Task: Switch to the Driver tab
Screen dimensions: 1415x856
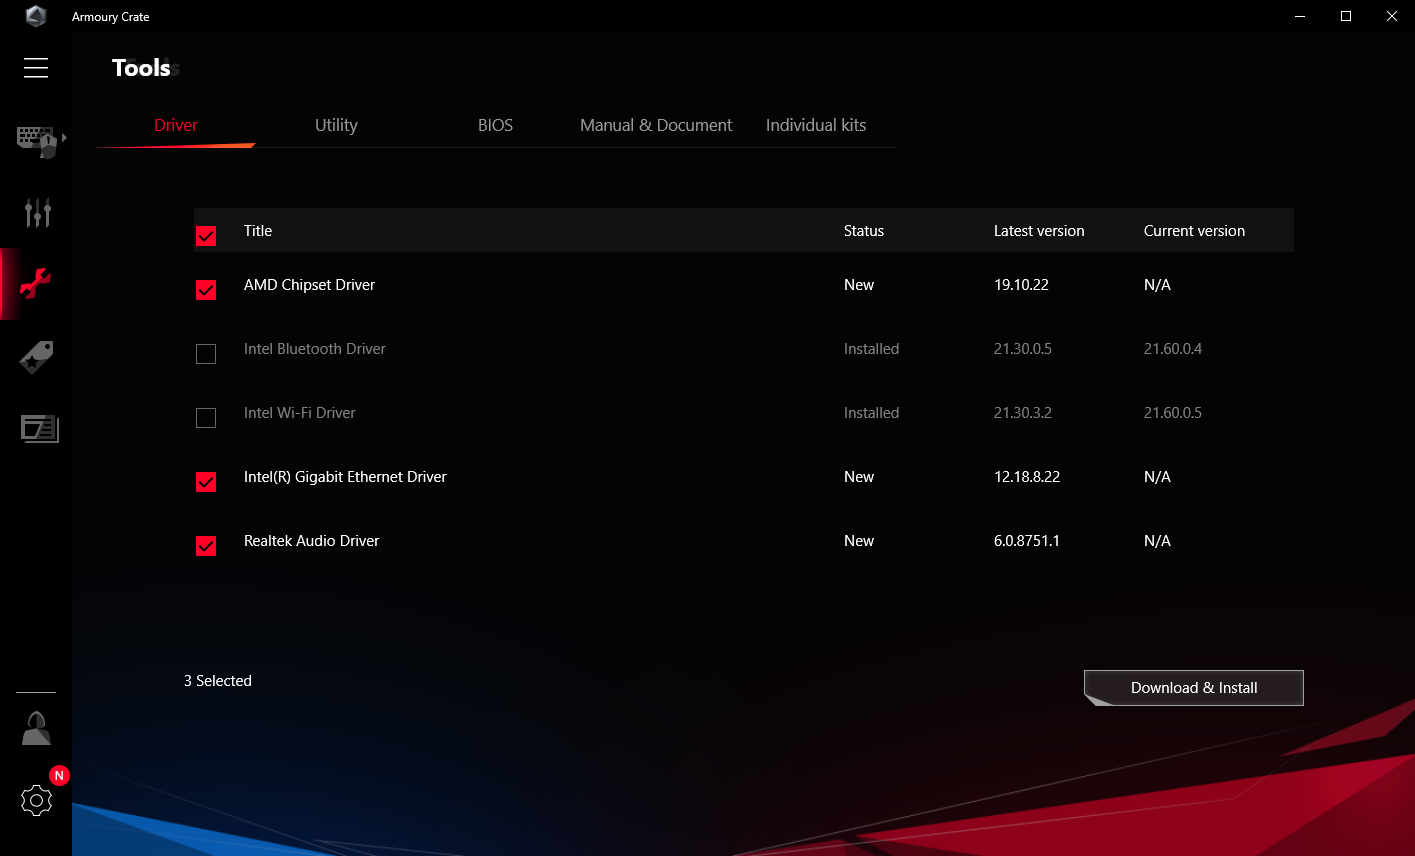Action: tap(176, 125)
